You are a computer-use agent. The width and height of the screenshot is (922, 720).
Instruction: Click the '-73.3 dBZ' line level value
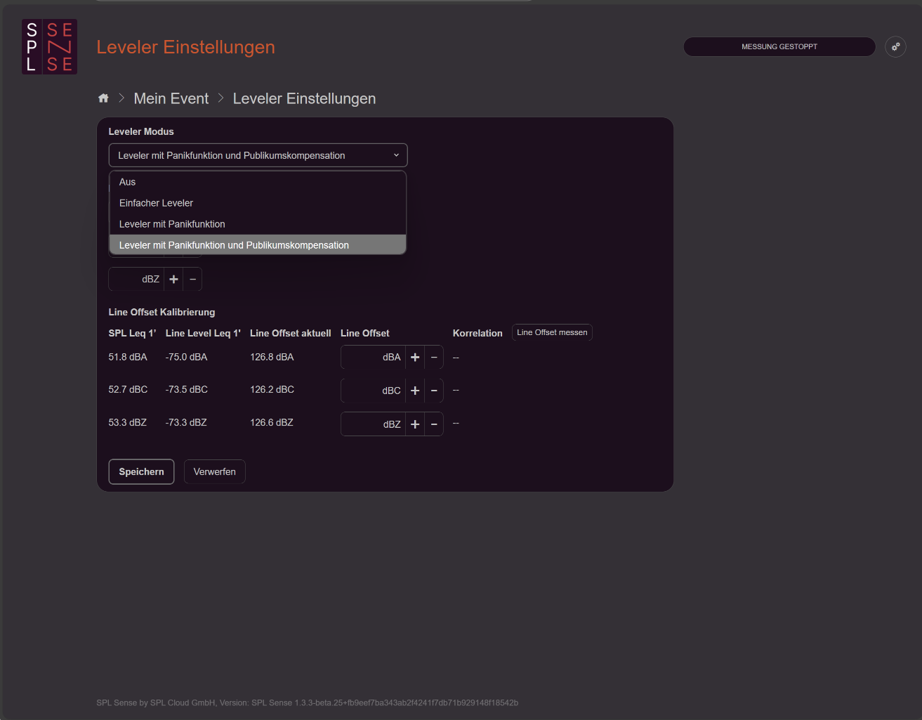point(186,422)
